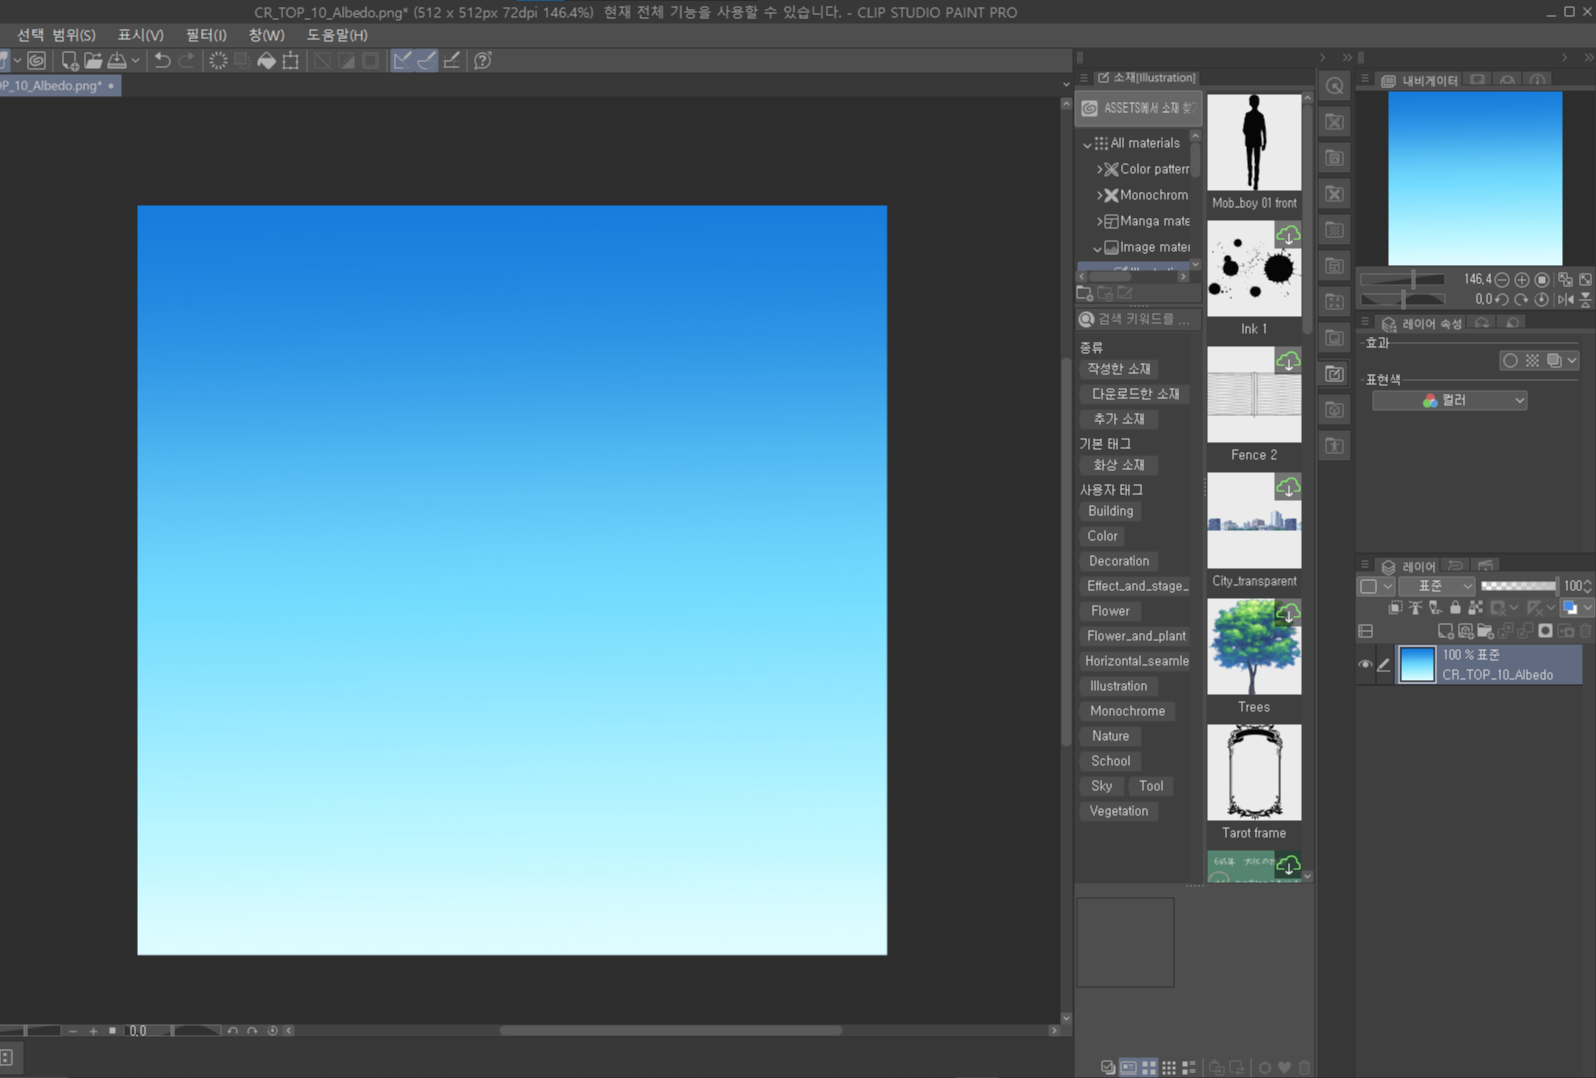
Task: Enable the tone effect in 레이어 속성
Action: click(x=1532, y=361)
